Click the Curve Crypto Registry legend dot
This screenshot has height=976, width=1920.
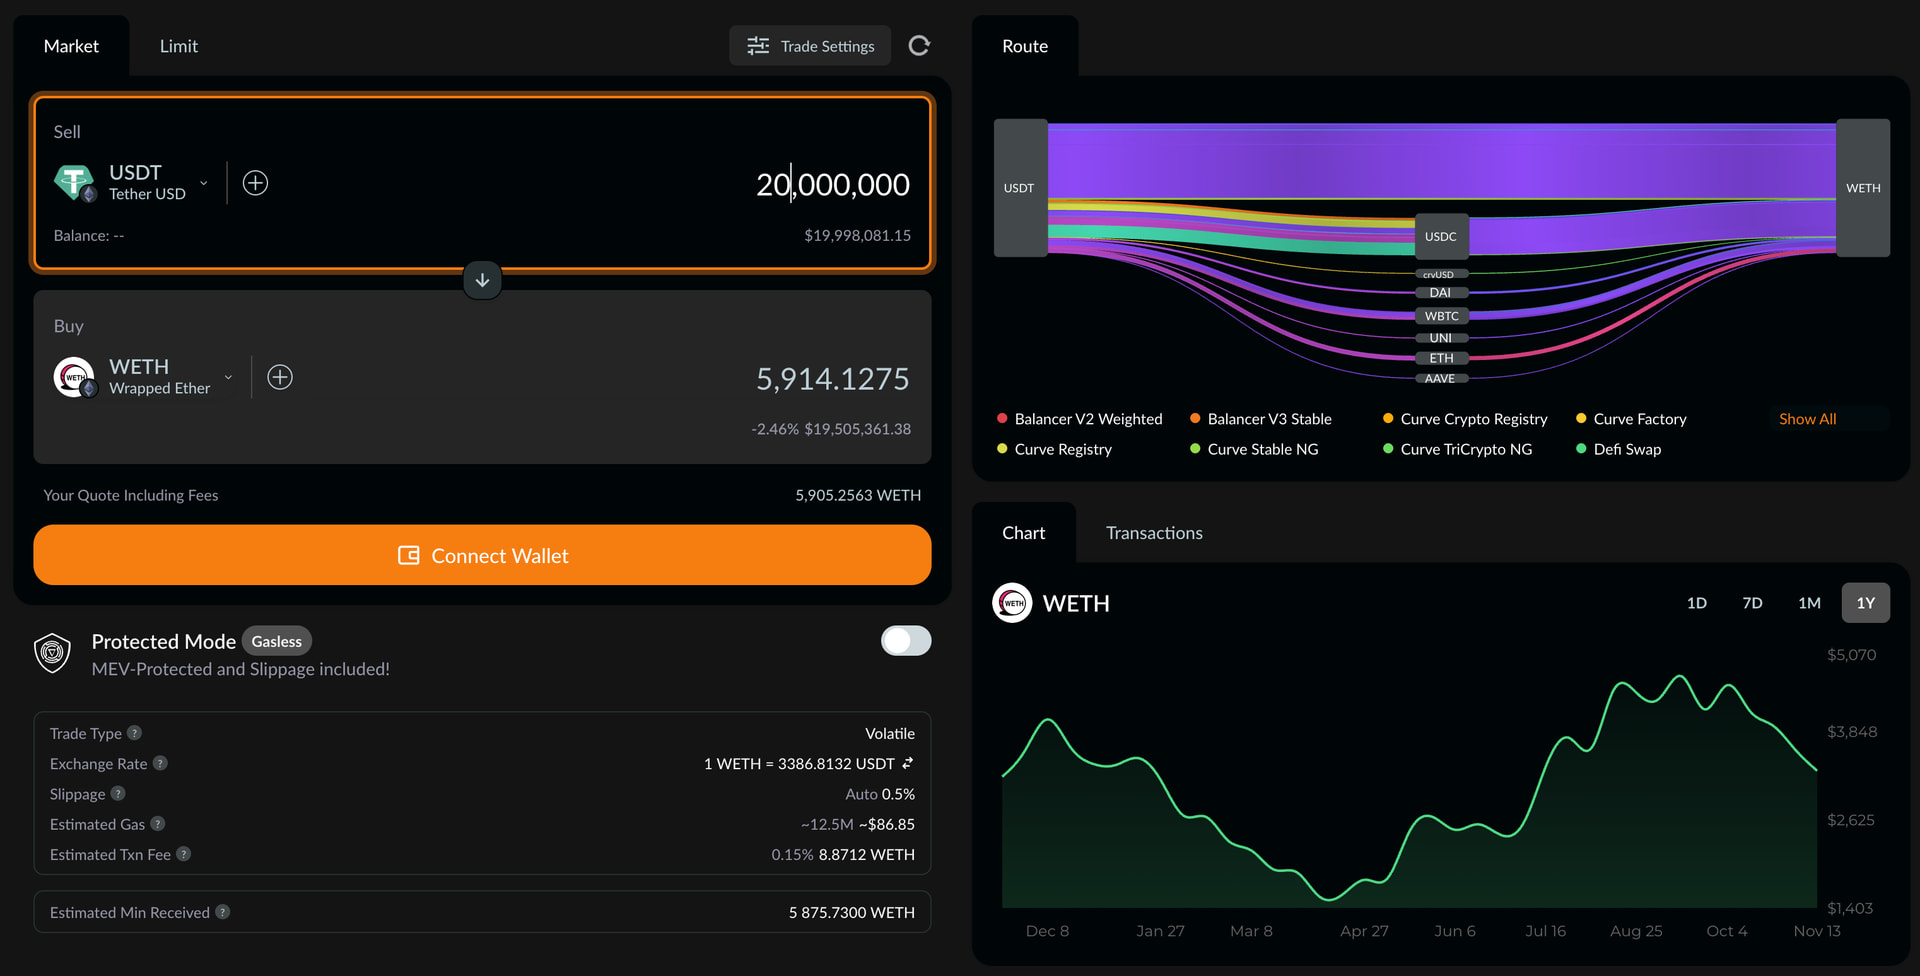1388,418
